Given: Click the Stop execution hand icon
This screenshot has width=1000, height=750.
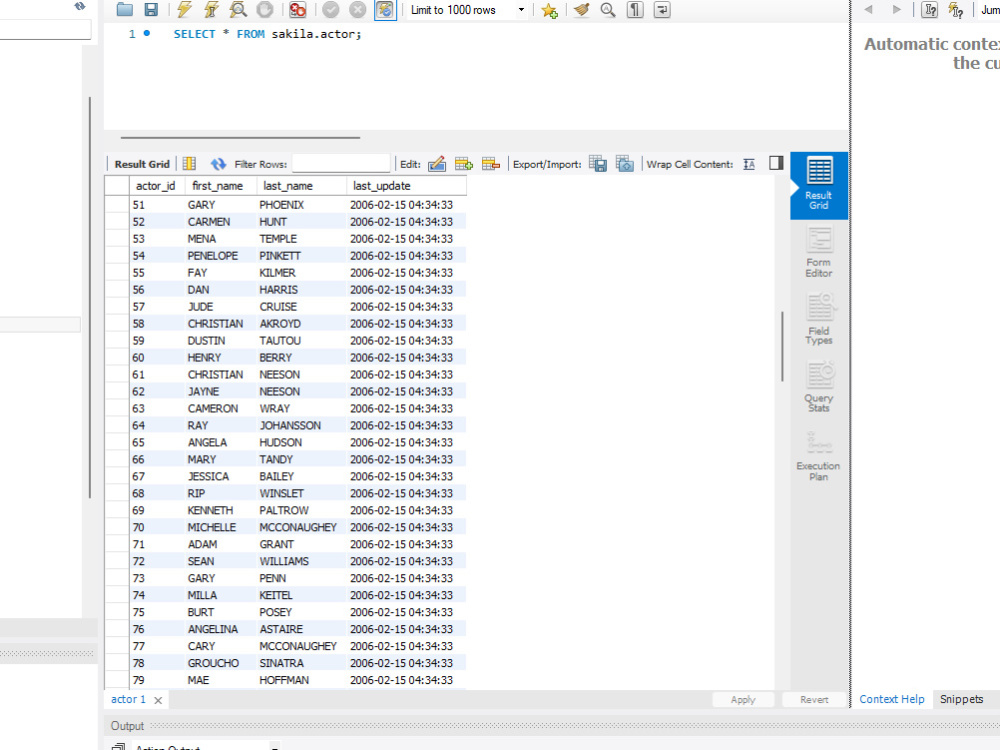Looking at the screenshot, I should pos(265,10).
